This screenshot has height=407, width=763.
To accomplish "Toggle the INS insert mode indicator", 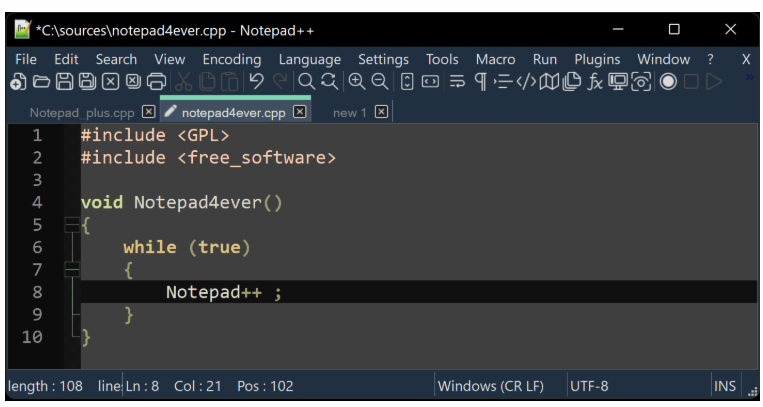I will coord(725,386).
